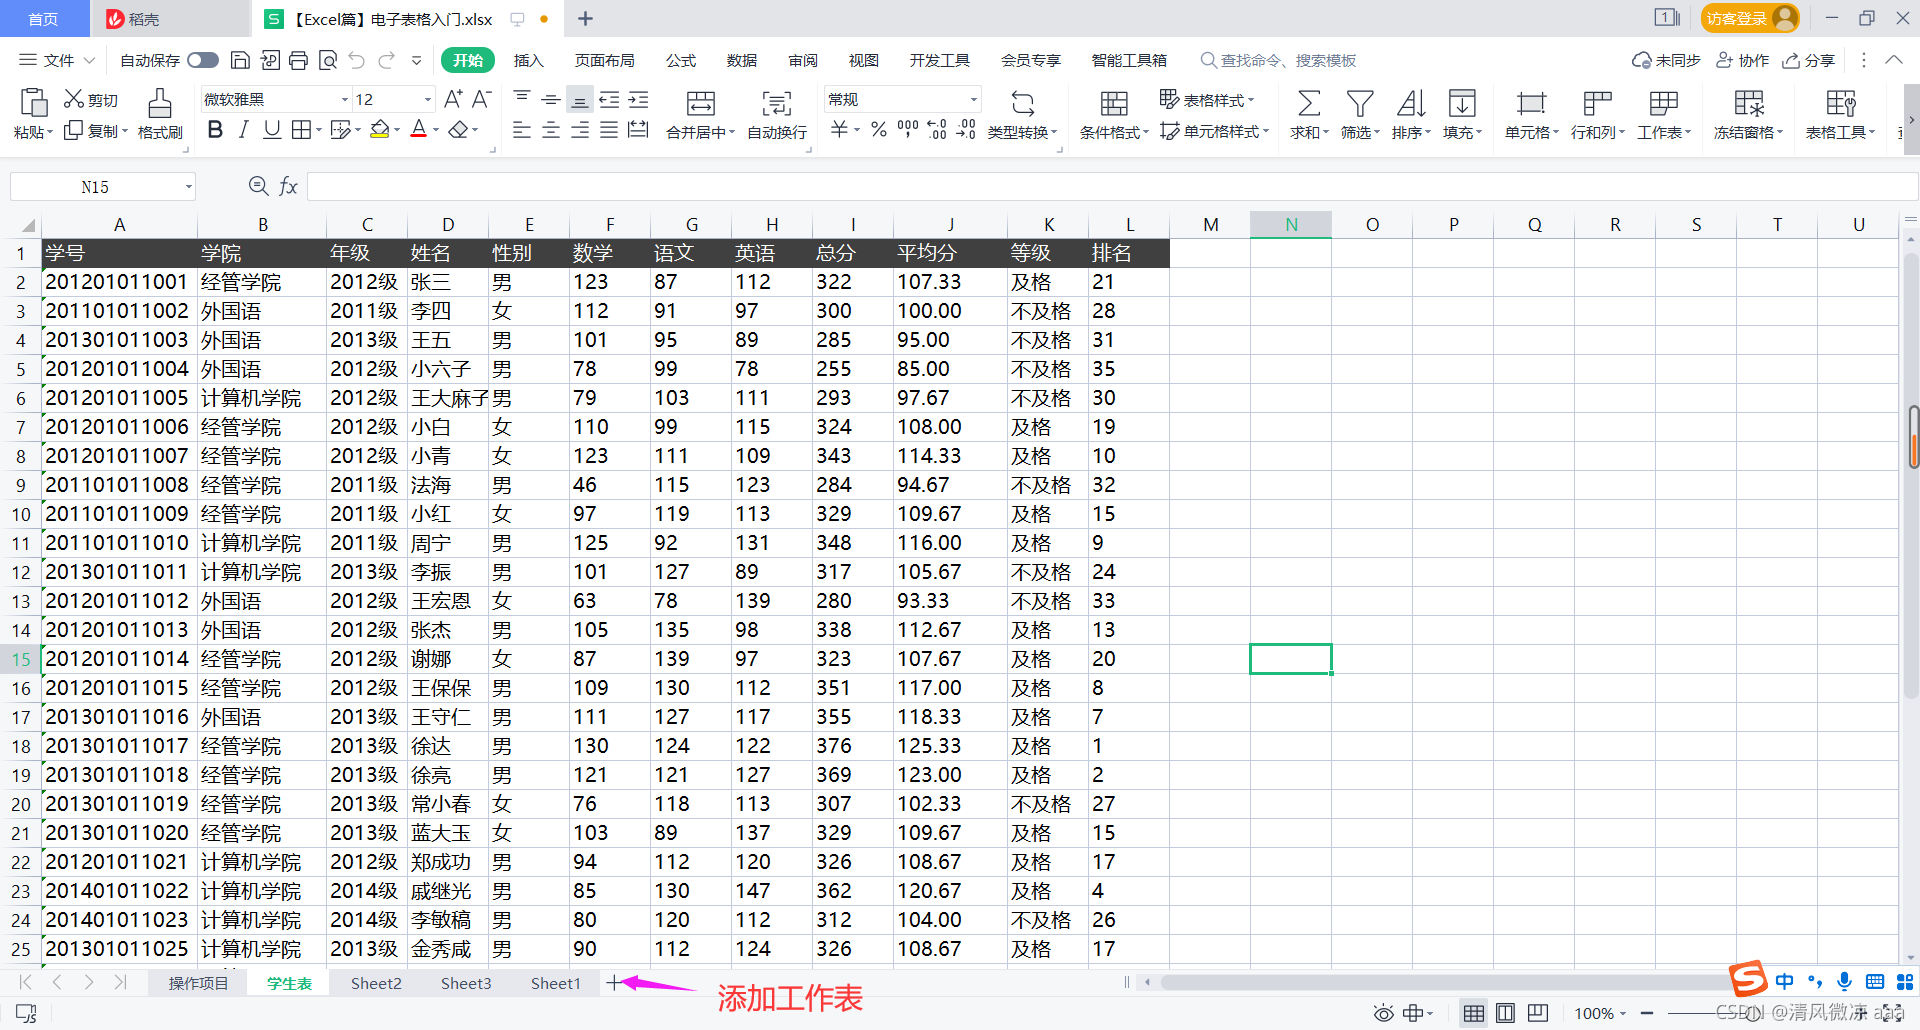Open the 公式 ribbon tab
The width and height of the screenshot is (1920, 1030).
[680, 60]
